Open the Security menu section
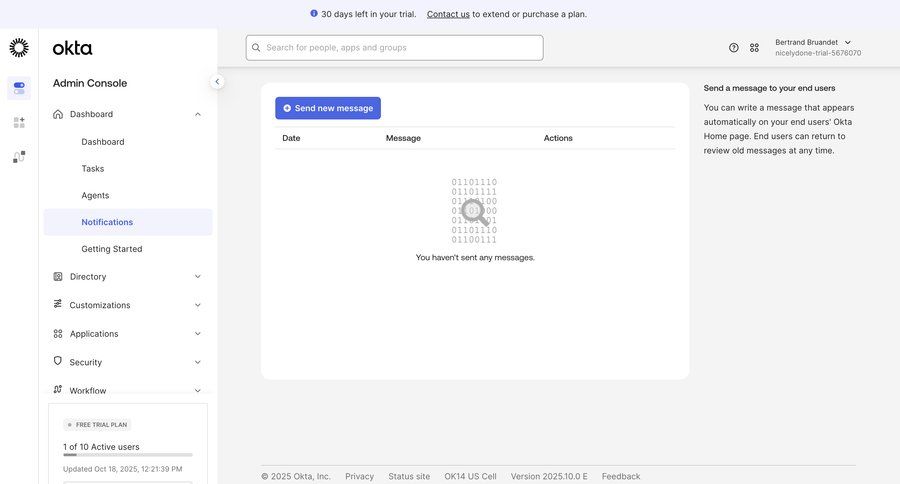Screen dimensions: 900x484 click(x=128, y=362)
